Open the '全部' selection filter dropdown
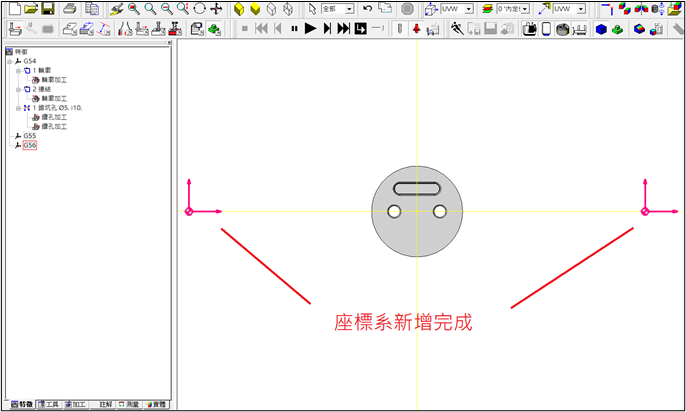 [x=348, y=8]
